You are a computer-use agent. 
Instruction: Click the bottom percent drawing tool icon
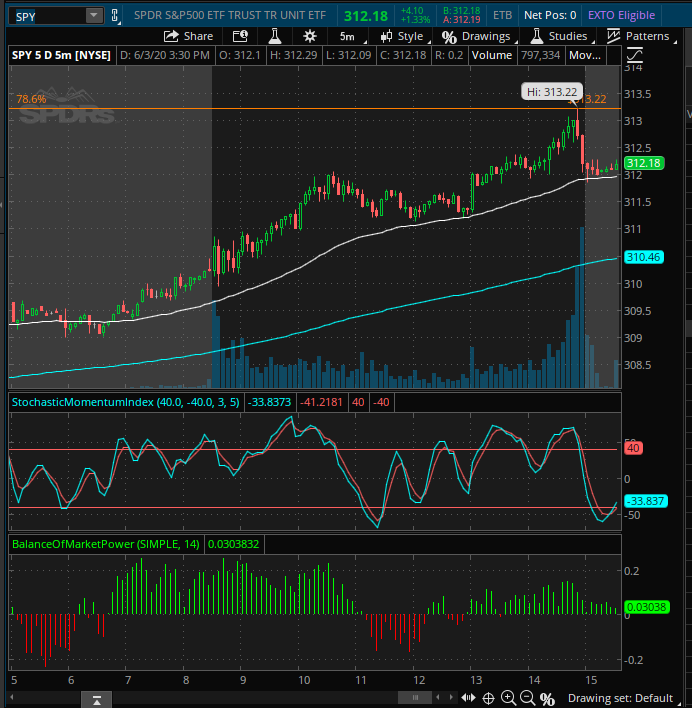click(x=547, y=699)
